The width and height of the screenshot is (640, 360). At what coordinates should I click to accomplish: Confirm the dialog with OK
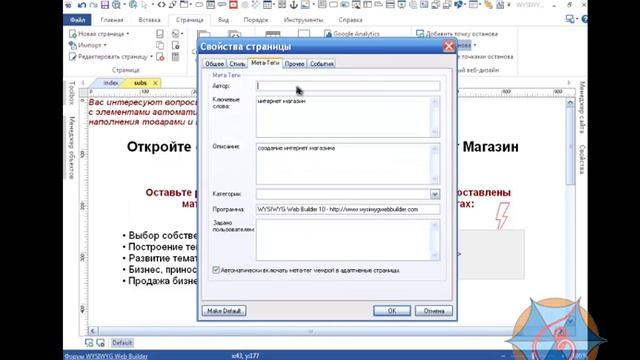coord(392,311)
